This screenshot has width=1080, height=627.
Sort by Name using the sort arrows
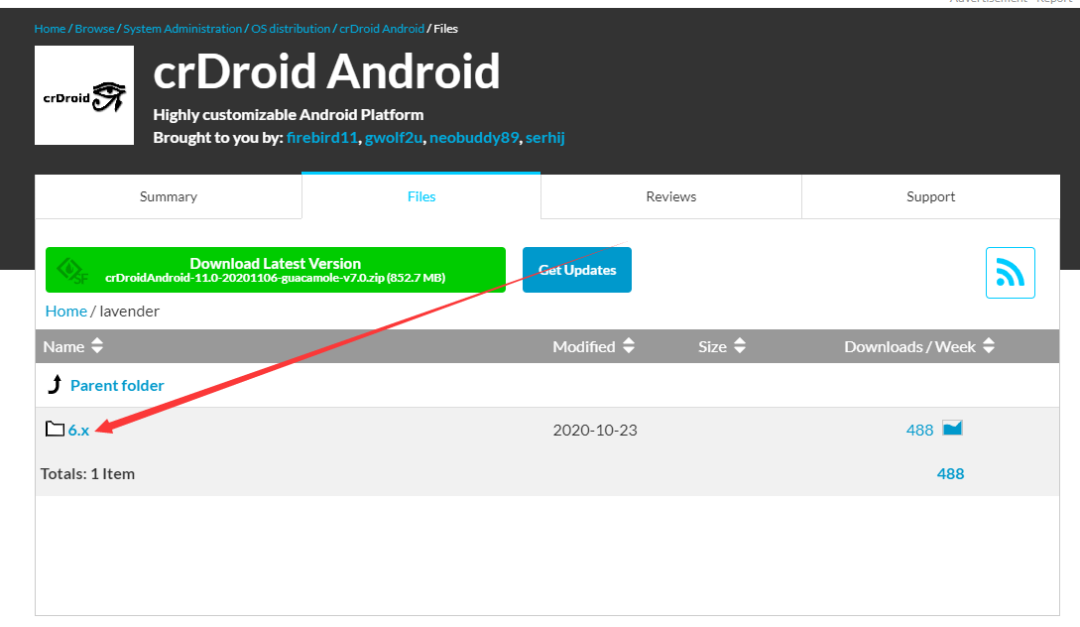(x=97, y=346)
